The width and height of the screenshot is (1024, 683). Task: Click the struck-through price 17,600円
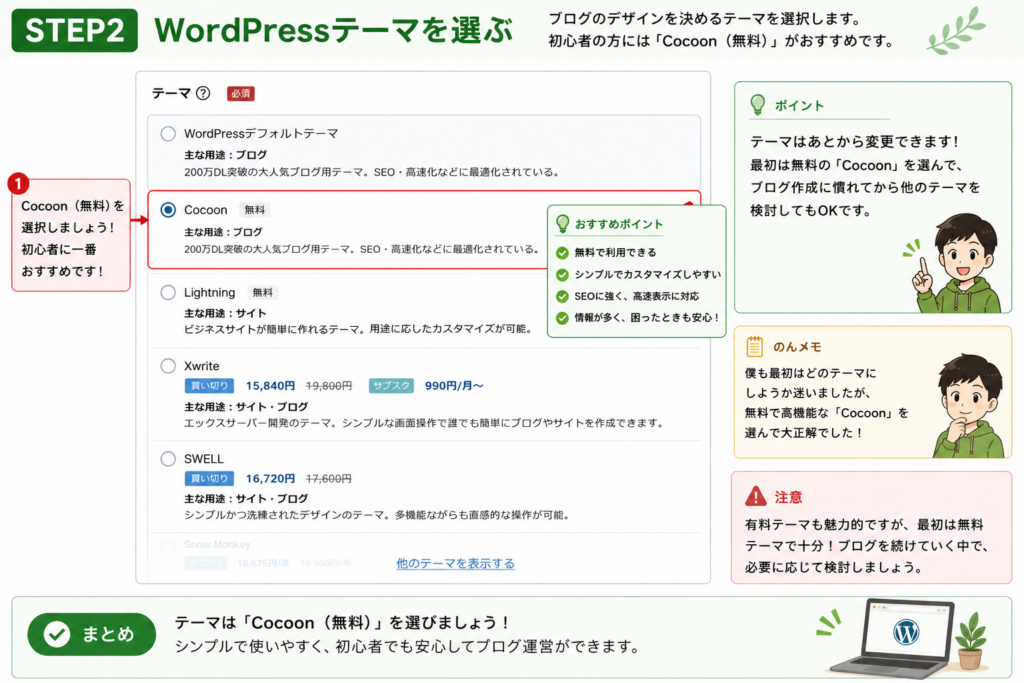[328, 479]
